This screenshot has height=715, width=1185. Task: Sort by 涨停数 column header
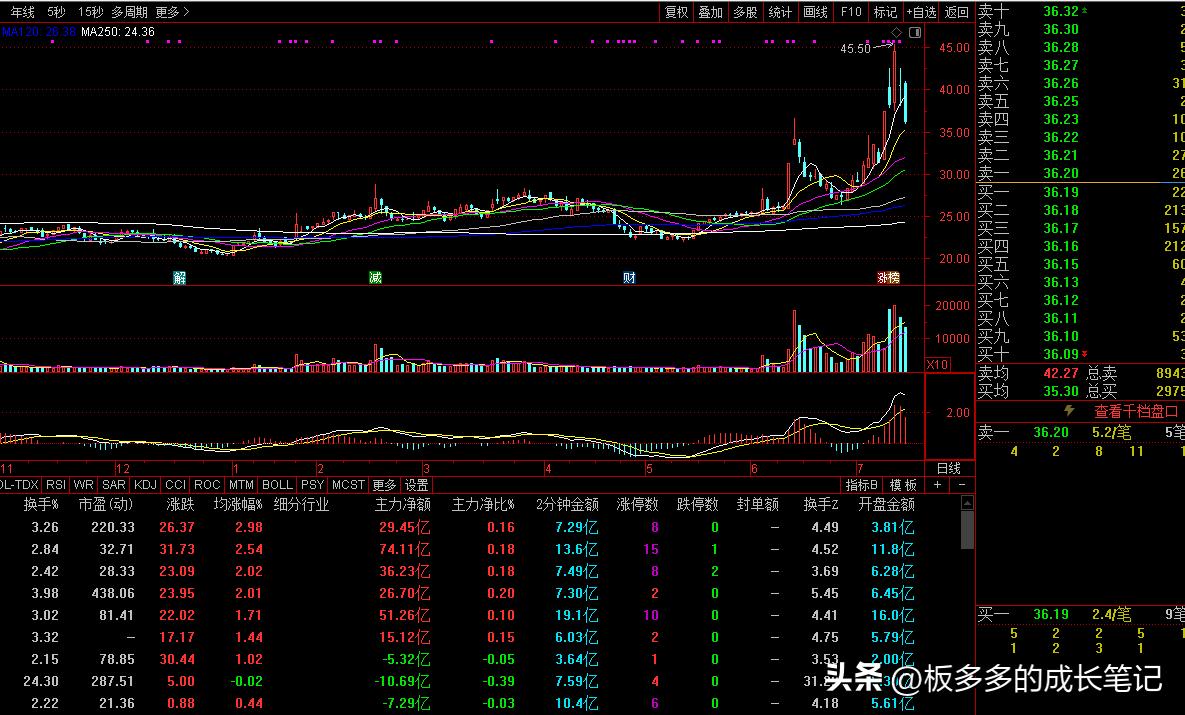[638, 504]
